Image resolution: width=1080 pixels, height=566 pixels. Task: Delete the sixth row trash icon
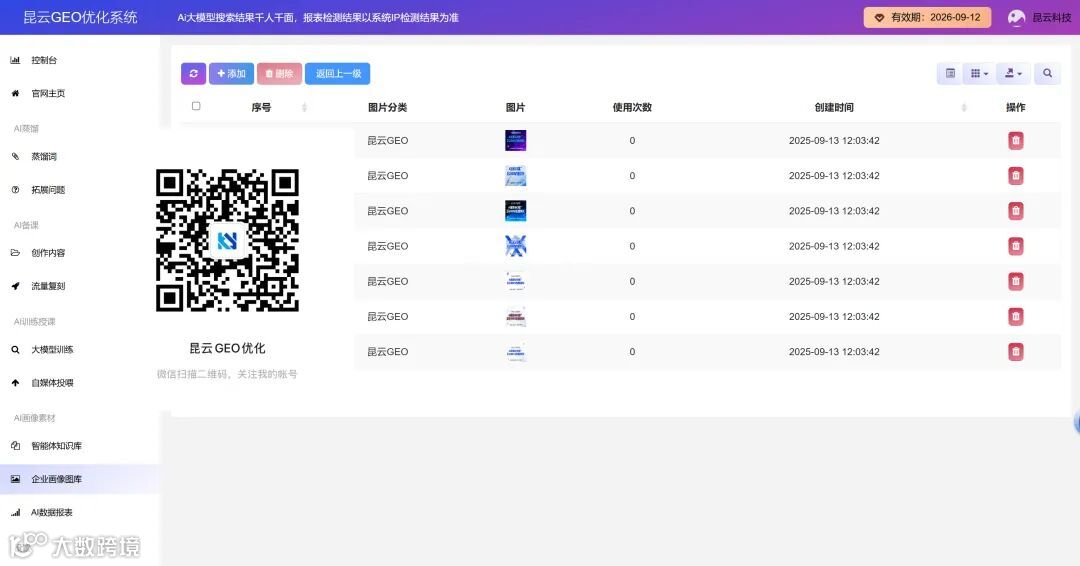click(x=1015, y=316)
